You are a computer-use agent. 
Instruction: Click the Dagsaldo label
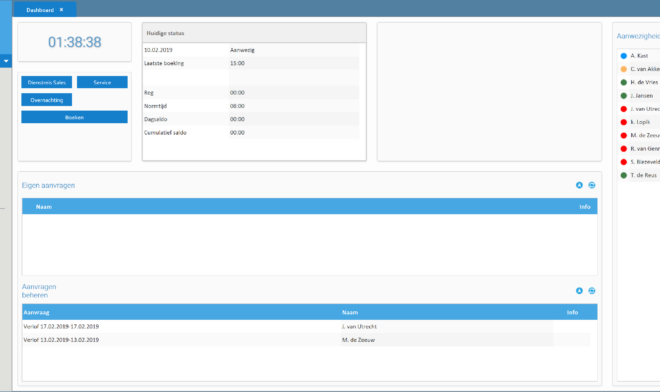[155, 119]
